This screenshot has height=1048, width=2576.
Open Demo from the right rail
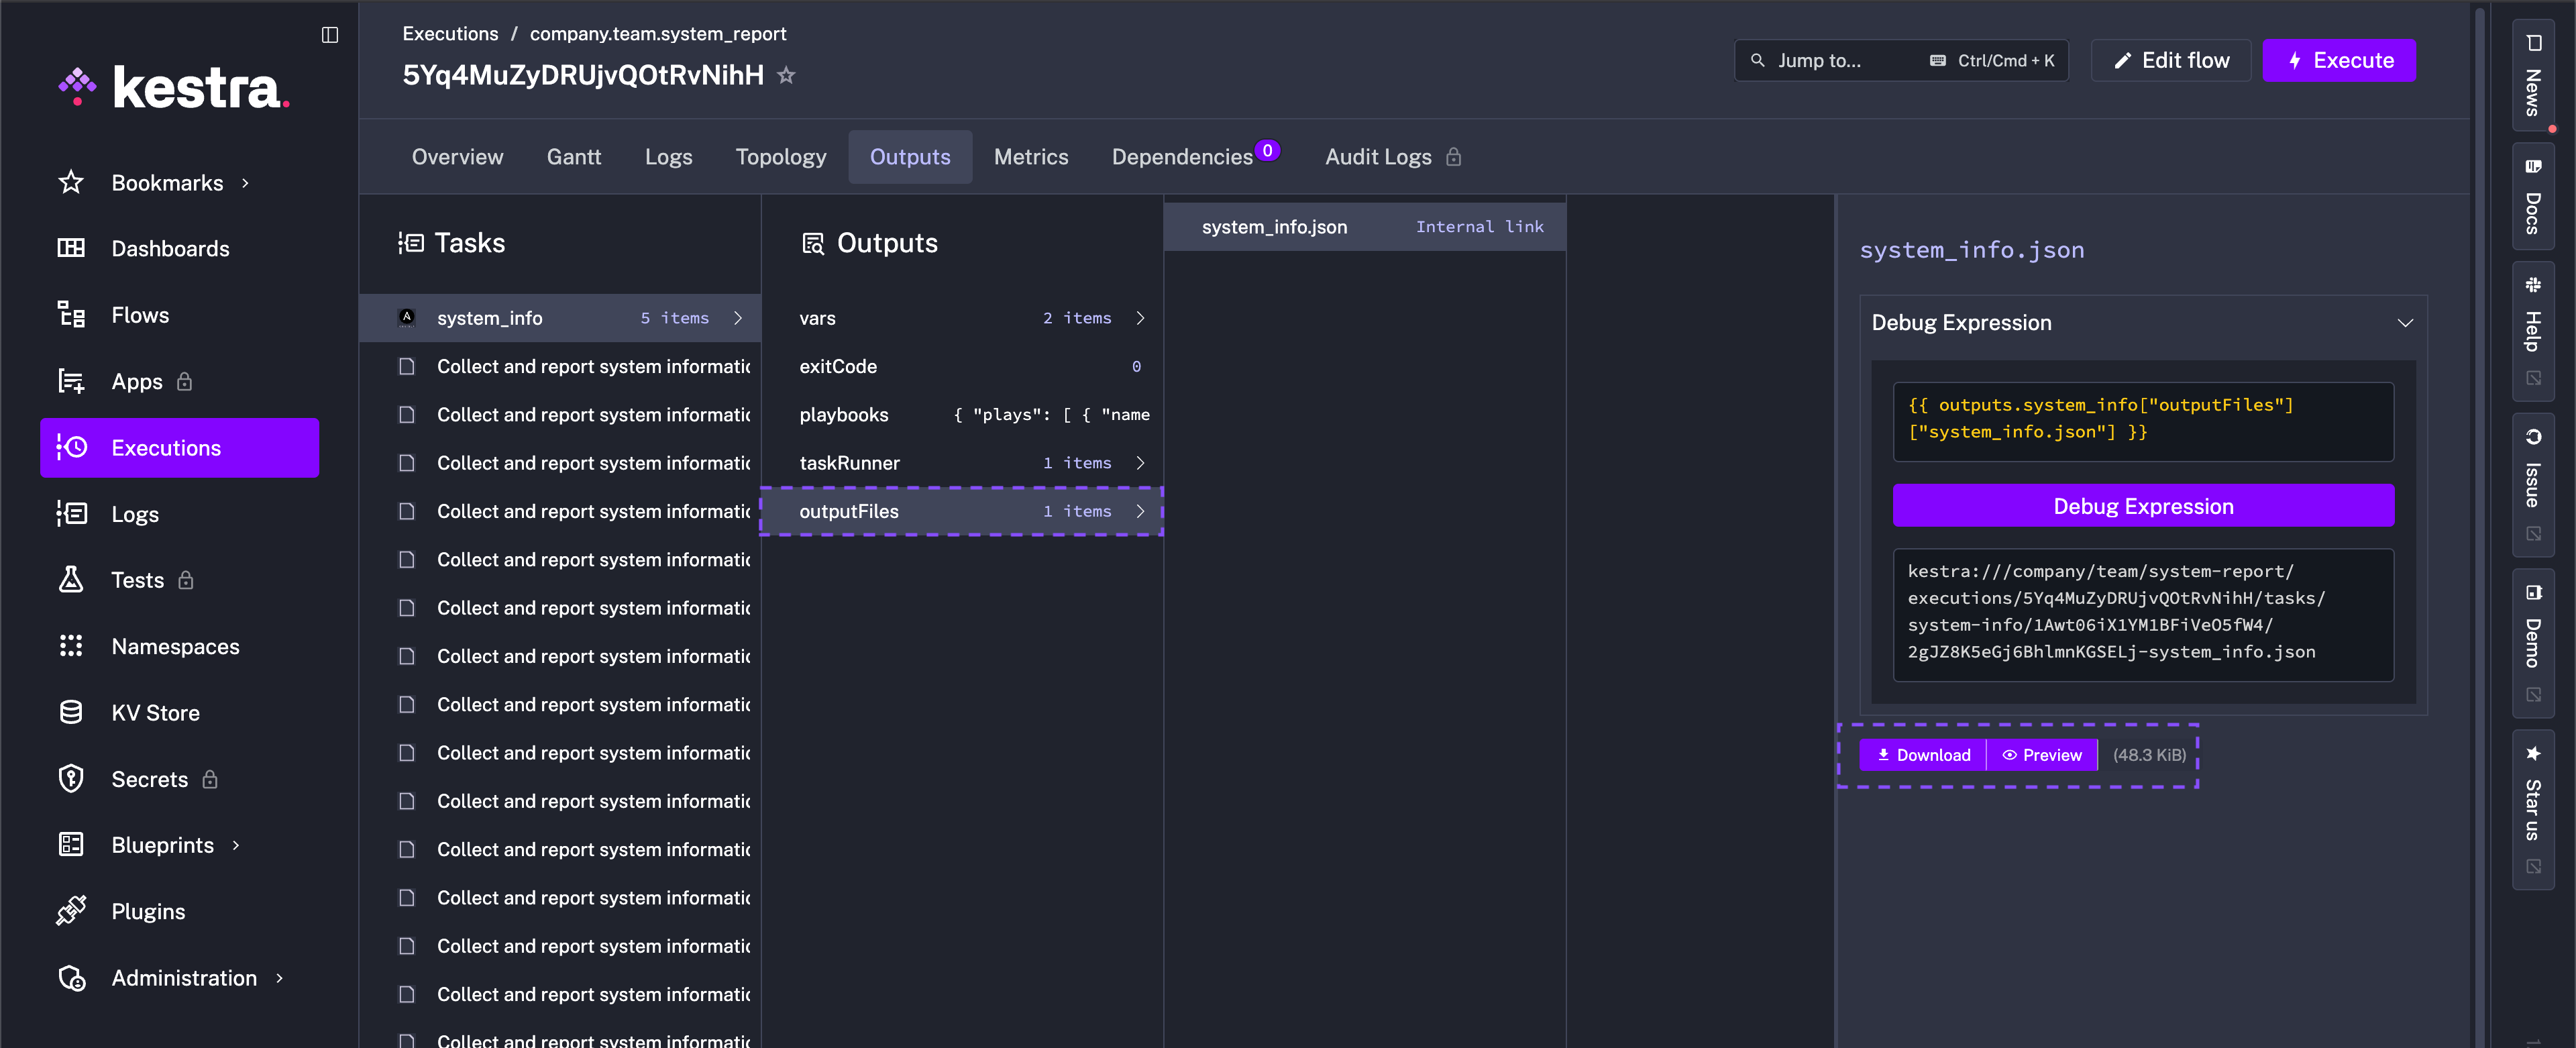click(2532, 643)
